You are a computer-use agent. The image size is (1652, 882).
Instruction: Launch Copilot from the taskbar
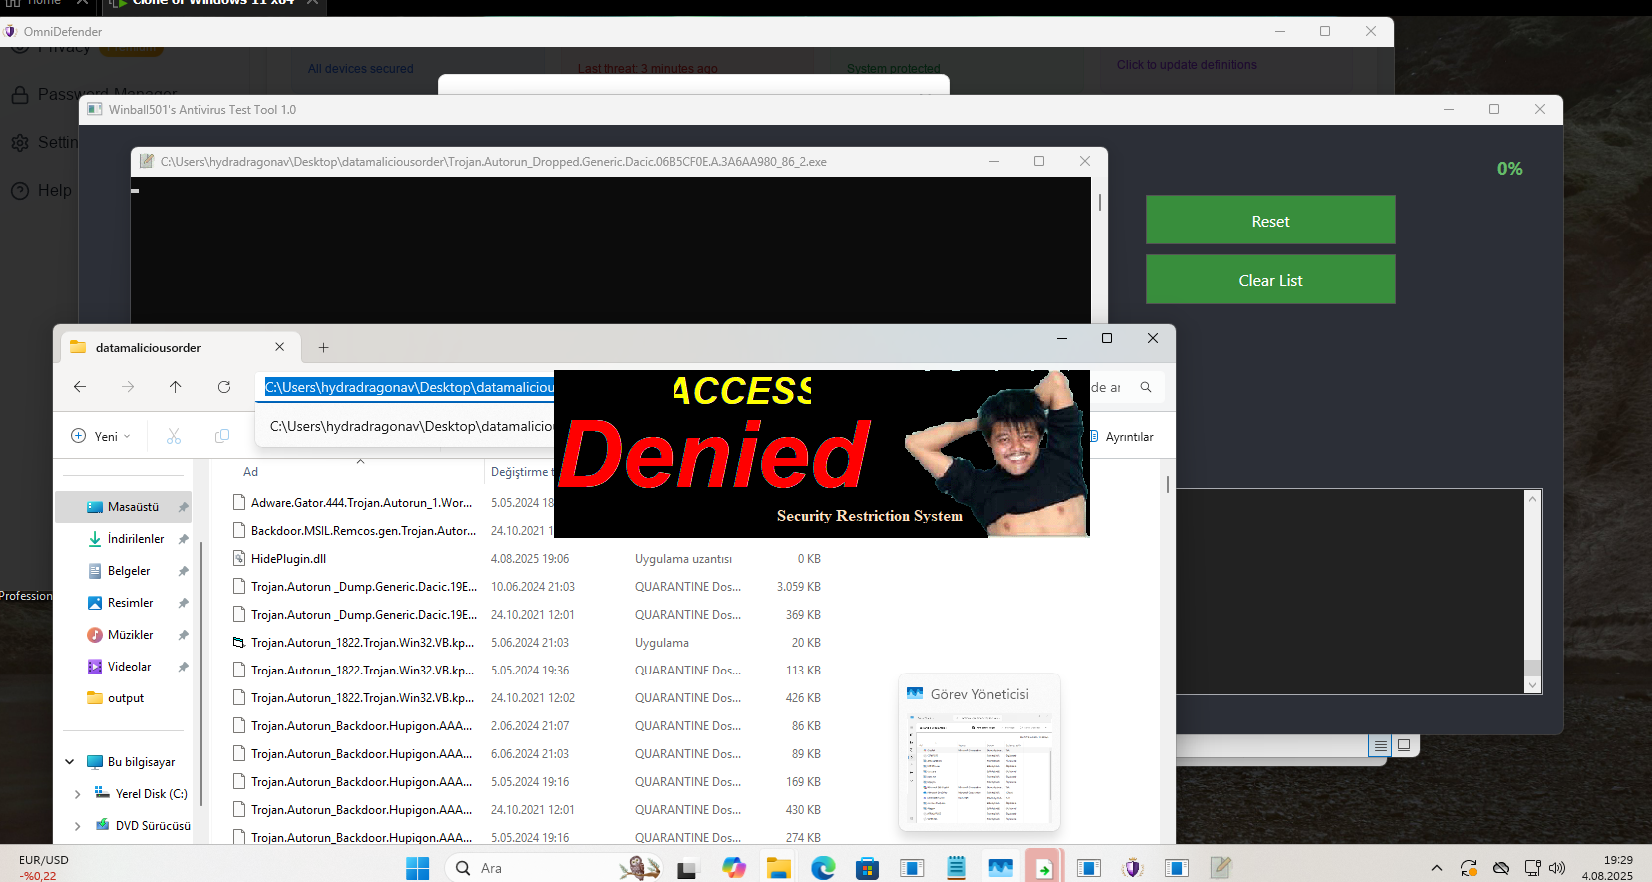(x=734, y=868)
